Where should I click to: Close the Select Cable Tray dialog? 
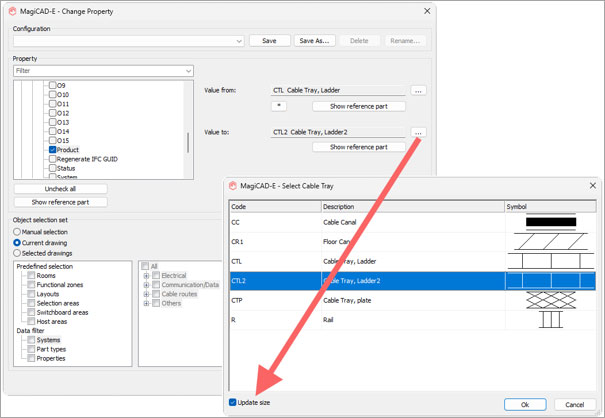coord(593,186)
